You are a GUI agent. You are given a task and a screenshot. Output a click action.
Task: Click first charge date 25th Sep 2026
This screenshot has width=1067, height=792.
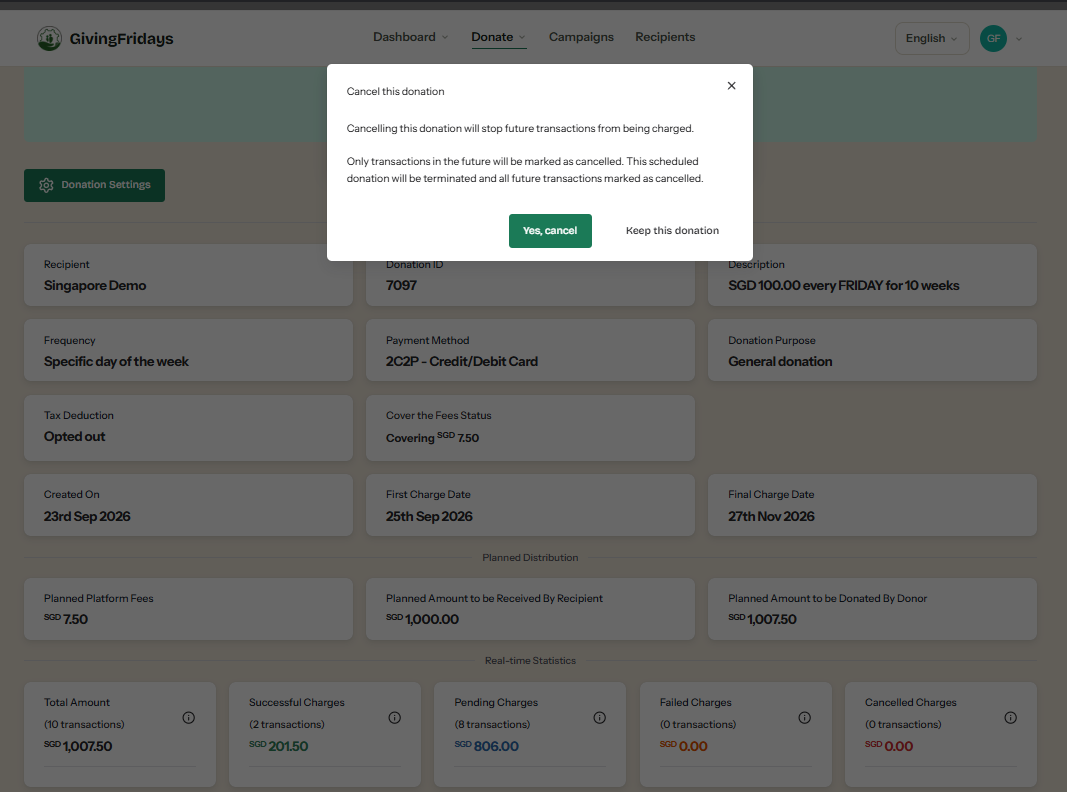pos(429,516)
